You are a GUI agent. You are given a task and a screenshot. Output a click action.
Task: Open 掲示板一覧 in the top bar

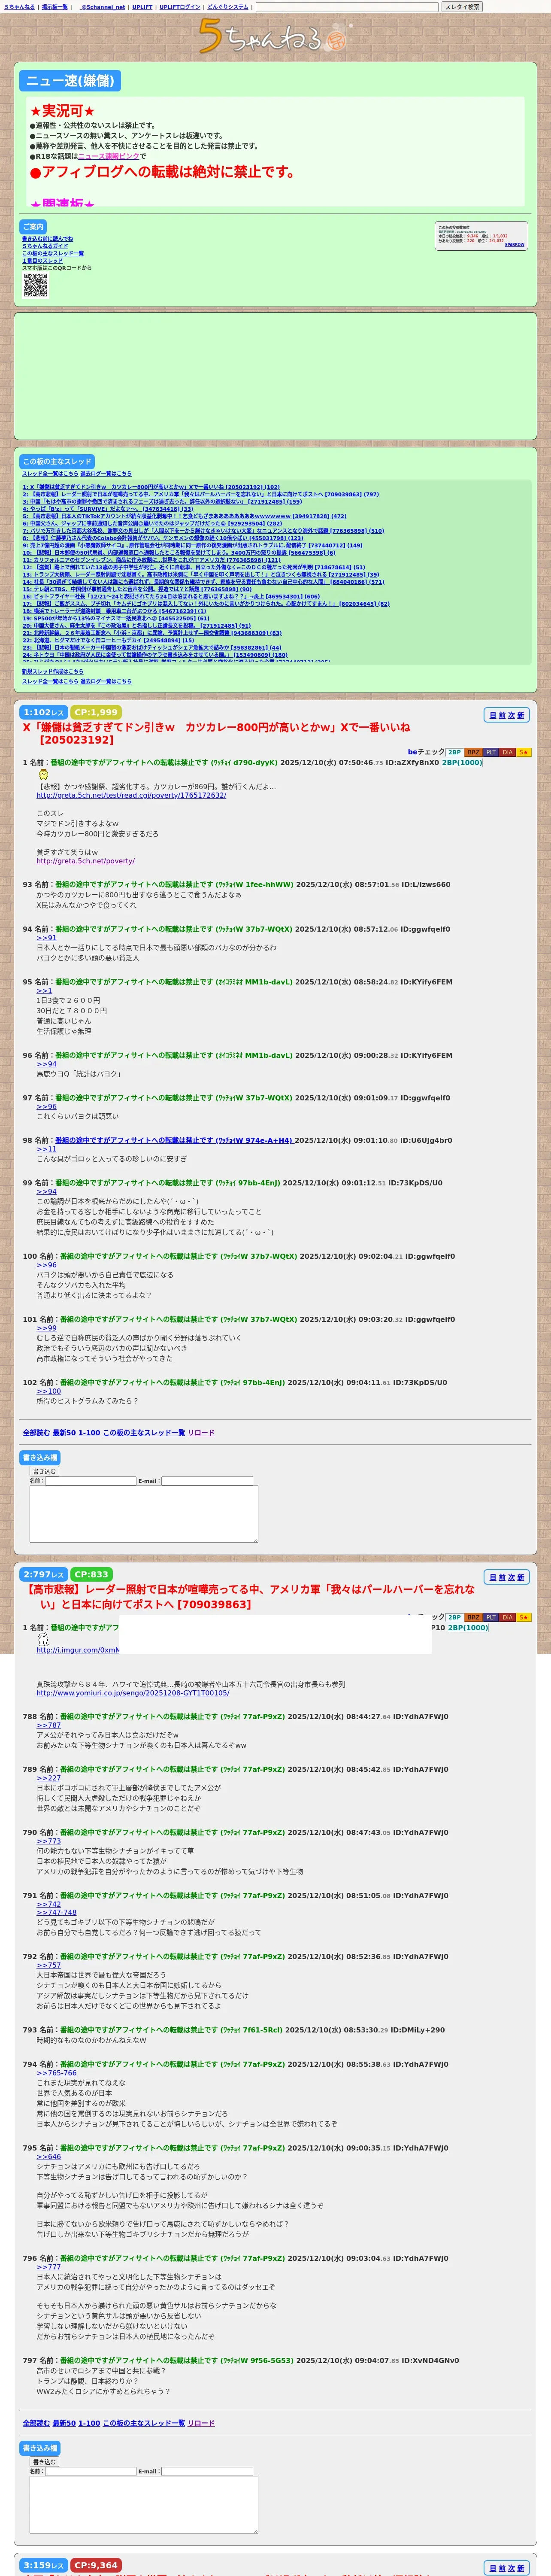(x=55, y=7)
